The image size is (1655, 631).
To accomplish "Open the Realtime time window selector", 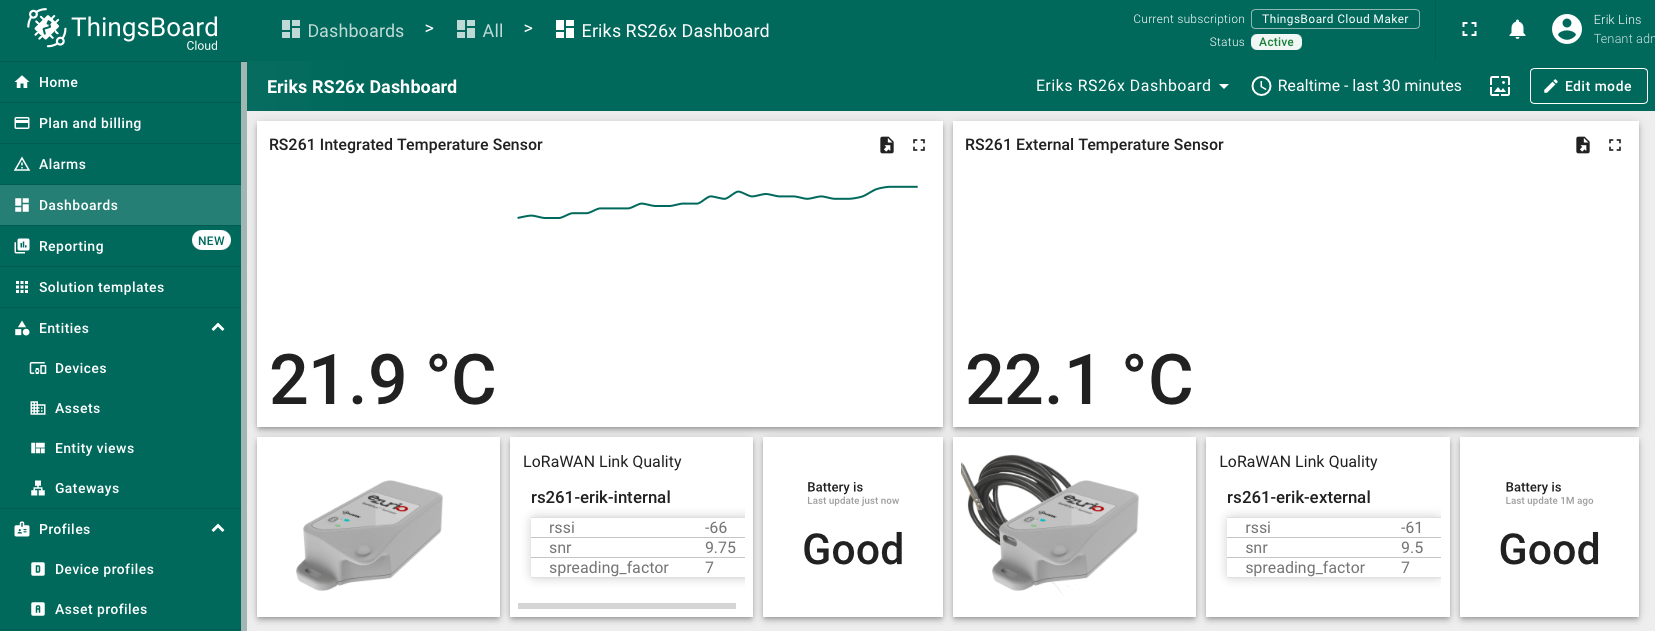I will click(x=1357, y=86).
